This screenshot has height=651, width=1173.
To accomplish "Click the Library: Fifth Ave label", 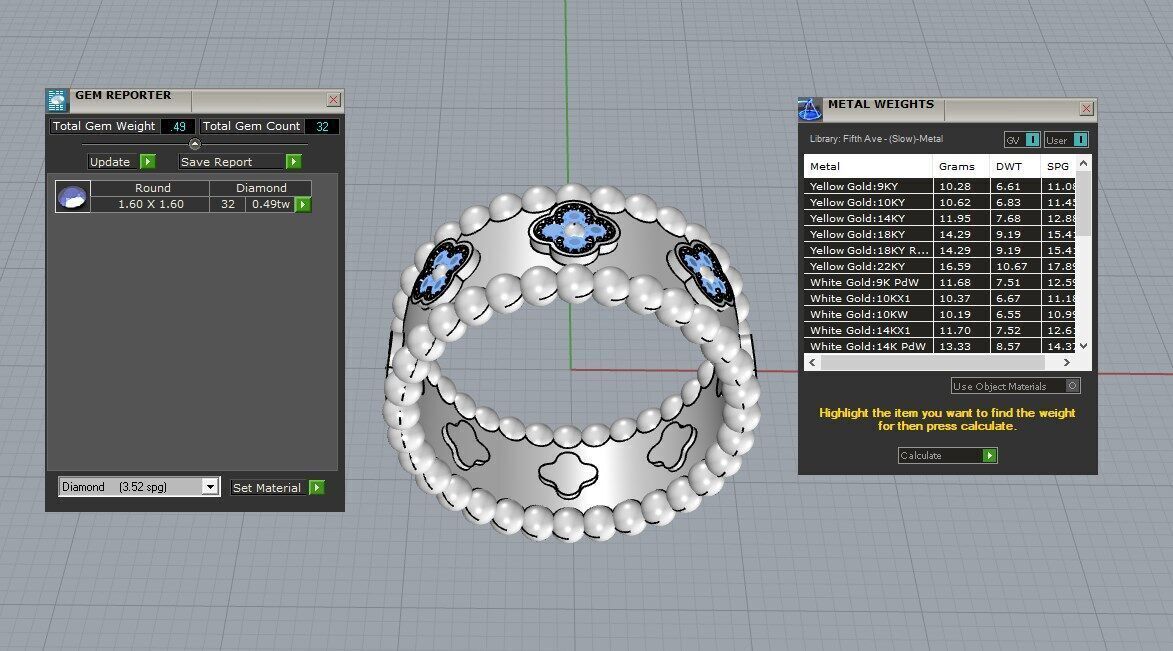I will click(x=876, y=138).
